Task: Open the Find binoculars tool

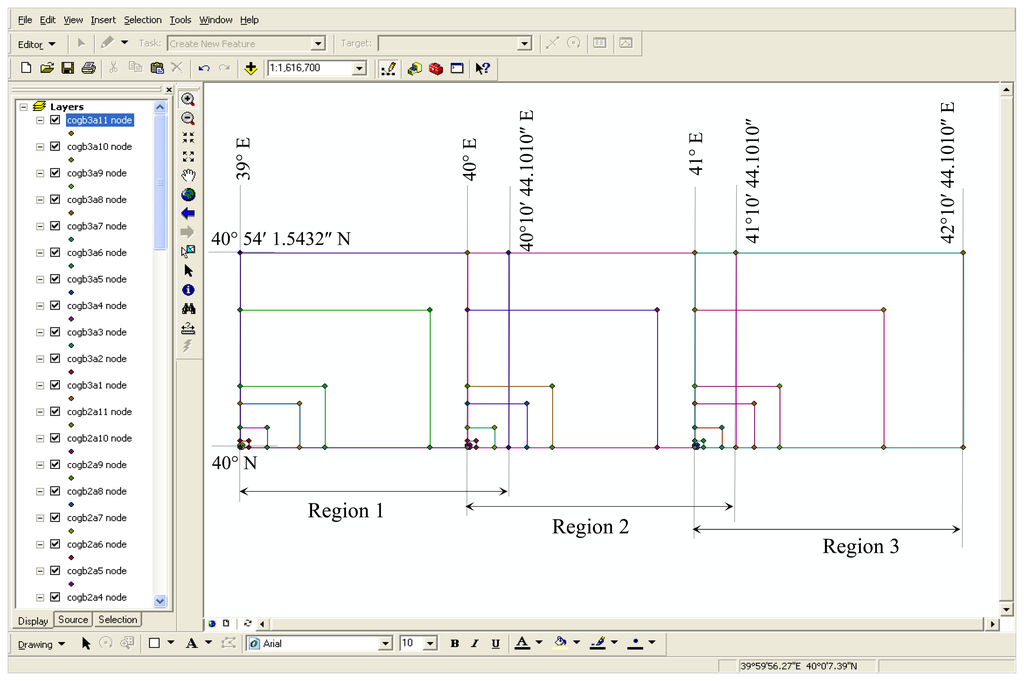Action: pyautogui.click(x=188, y=309)
